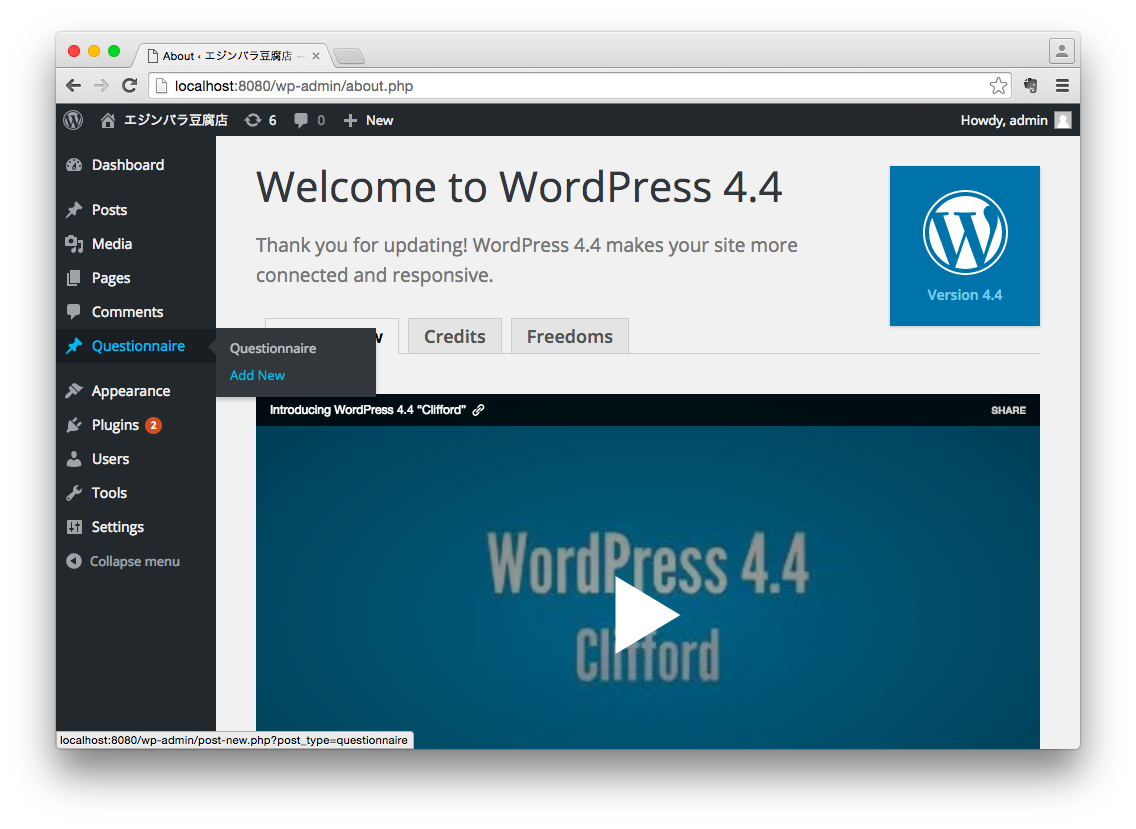The image size is (1136, 829).
Task: Click the SHARE button on the video
Action: (1008, 410)
